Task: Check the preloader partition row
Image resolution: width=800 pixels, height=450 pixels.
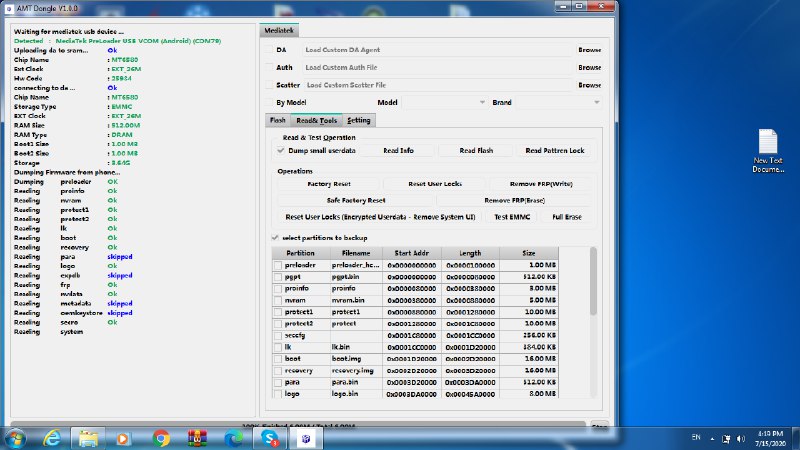Action: [x=278, y=265]
